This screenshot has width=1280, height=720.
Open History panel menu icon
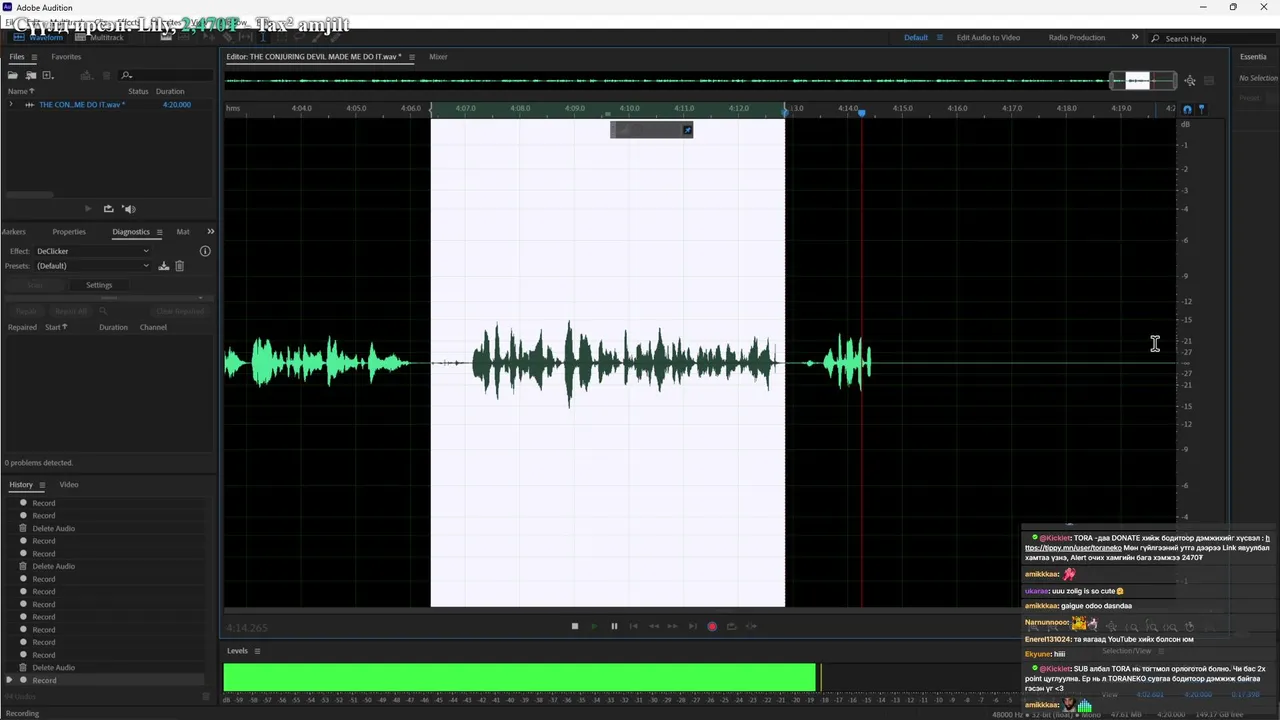click(41, 485)
